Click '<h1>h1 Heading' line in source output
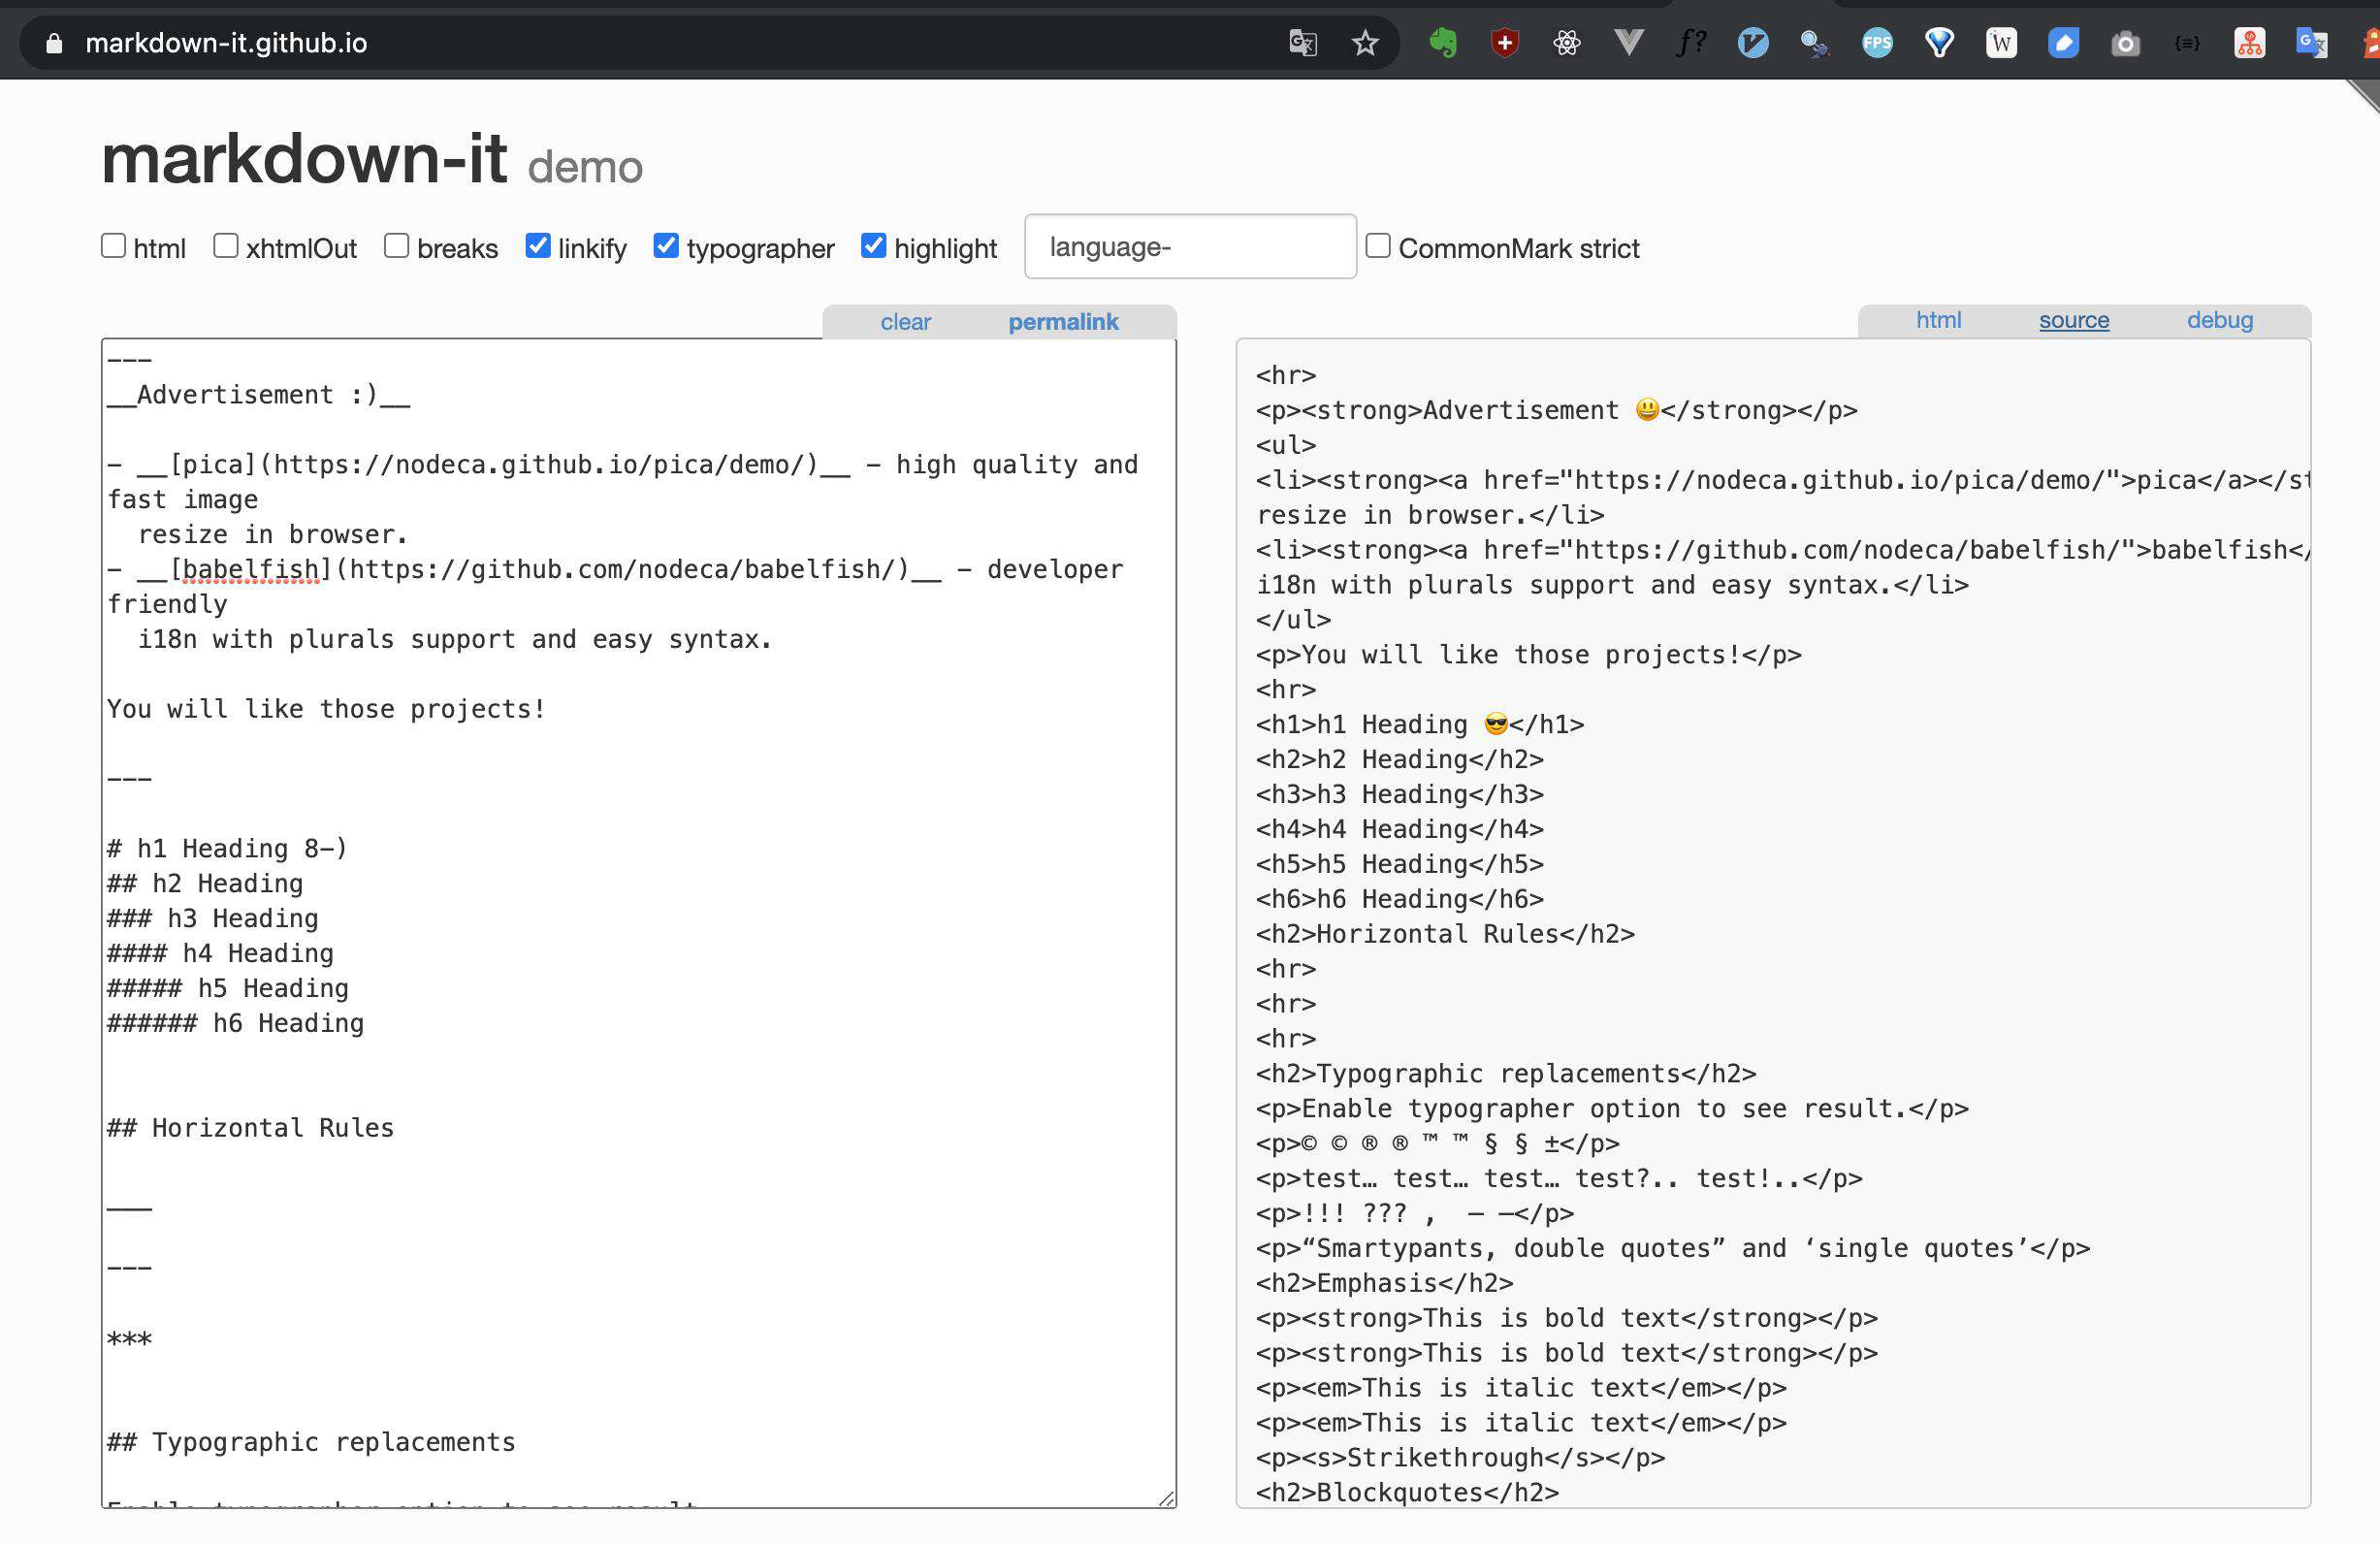 [1421, 724]
